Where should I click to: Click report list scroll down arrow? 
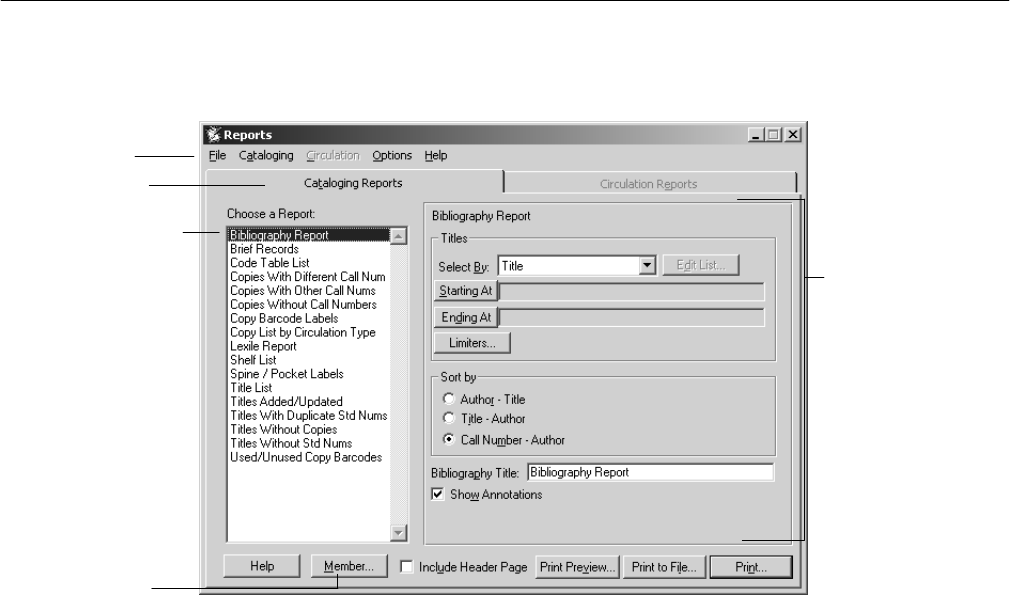[399, 533]
